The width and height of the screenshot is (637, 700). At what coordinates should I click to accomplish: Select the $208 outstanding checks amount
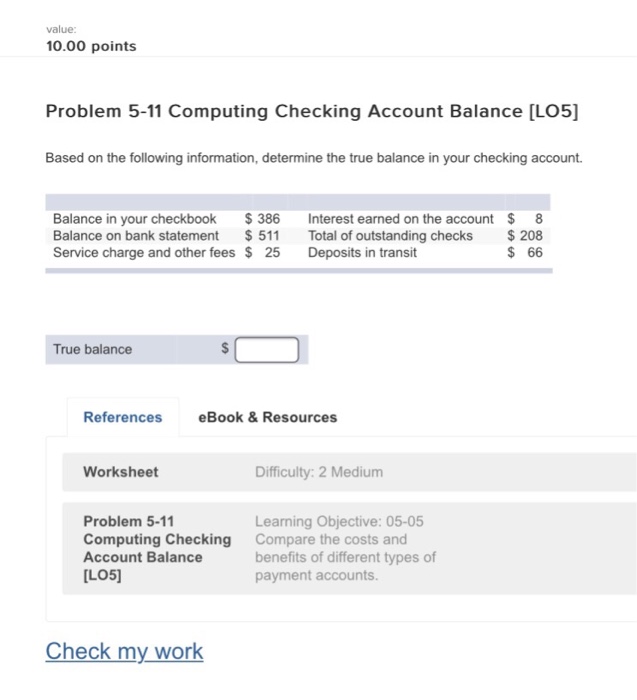[525, 235]
